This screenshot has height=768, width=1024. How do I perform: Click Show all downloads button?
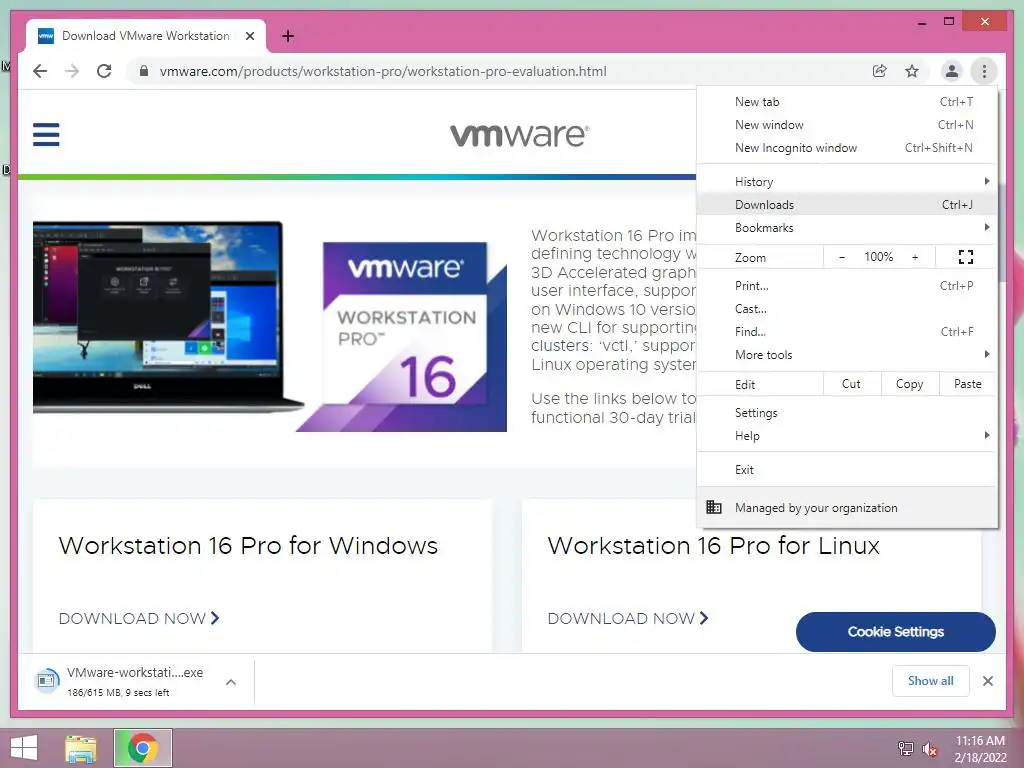click(931, 681)
